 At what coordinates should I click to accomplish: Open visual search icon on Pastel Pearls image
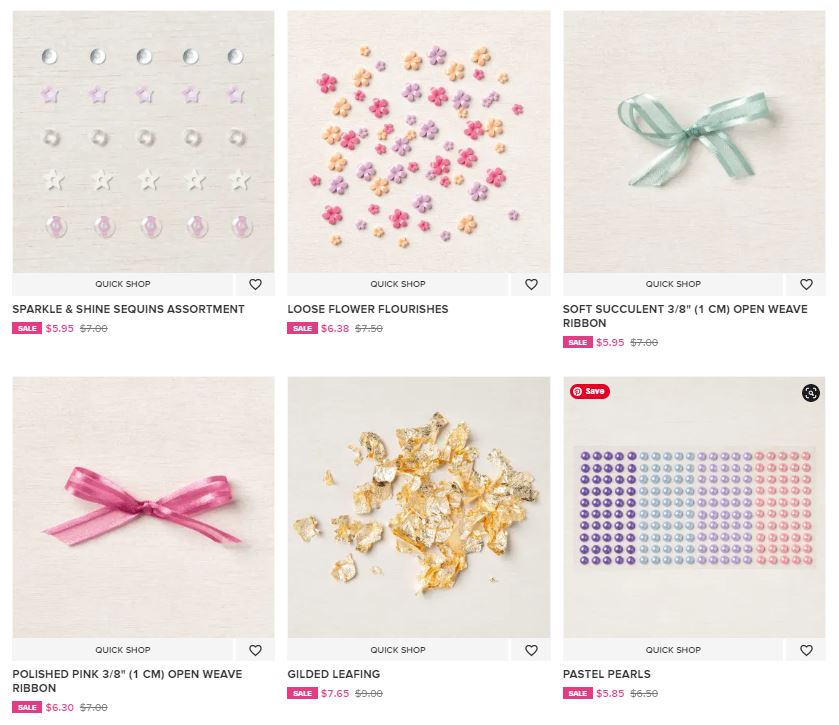pyautogui.click(x=810, y=393)
